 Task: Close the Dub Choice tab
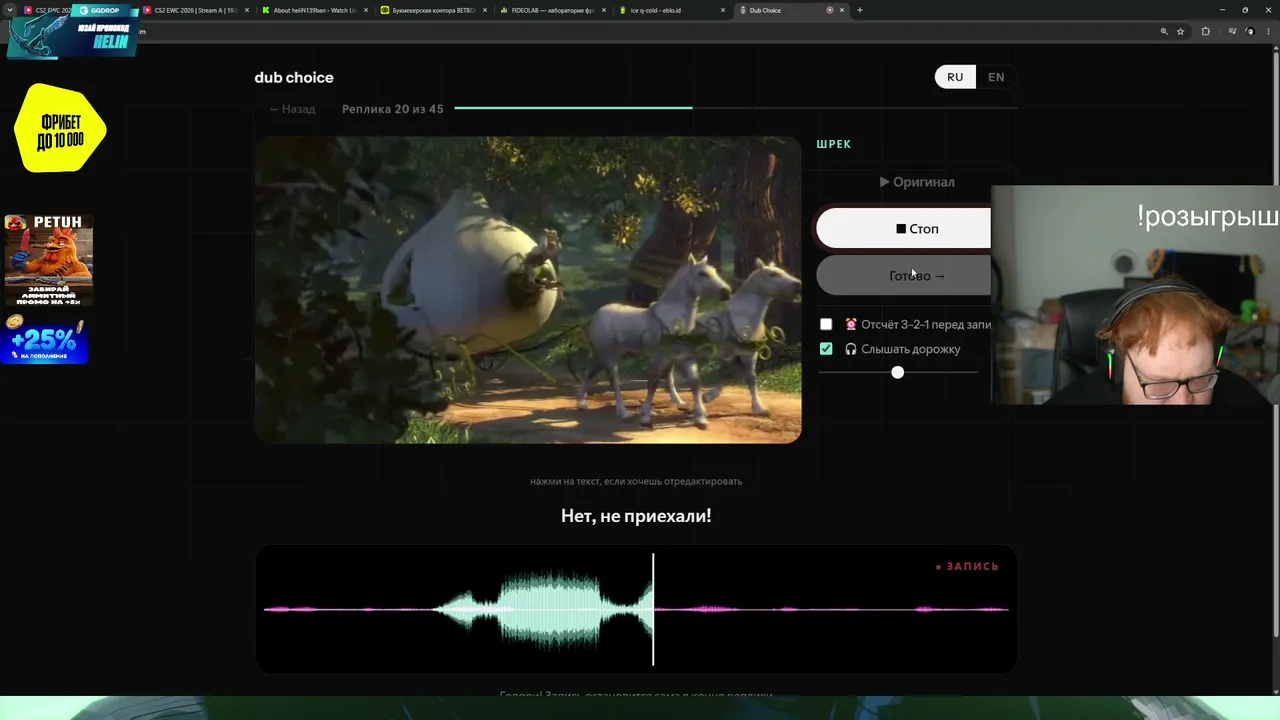842,10
